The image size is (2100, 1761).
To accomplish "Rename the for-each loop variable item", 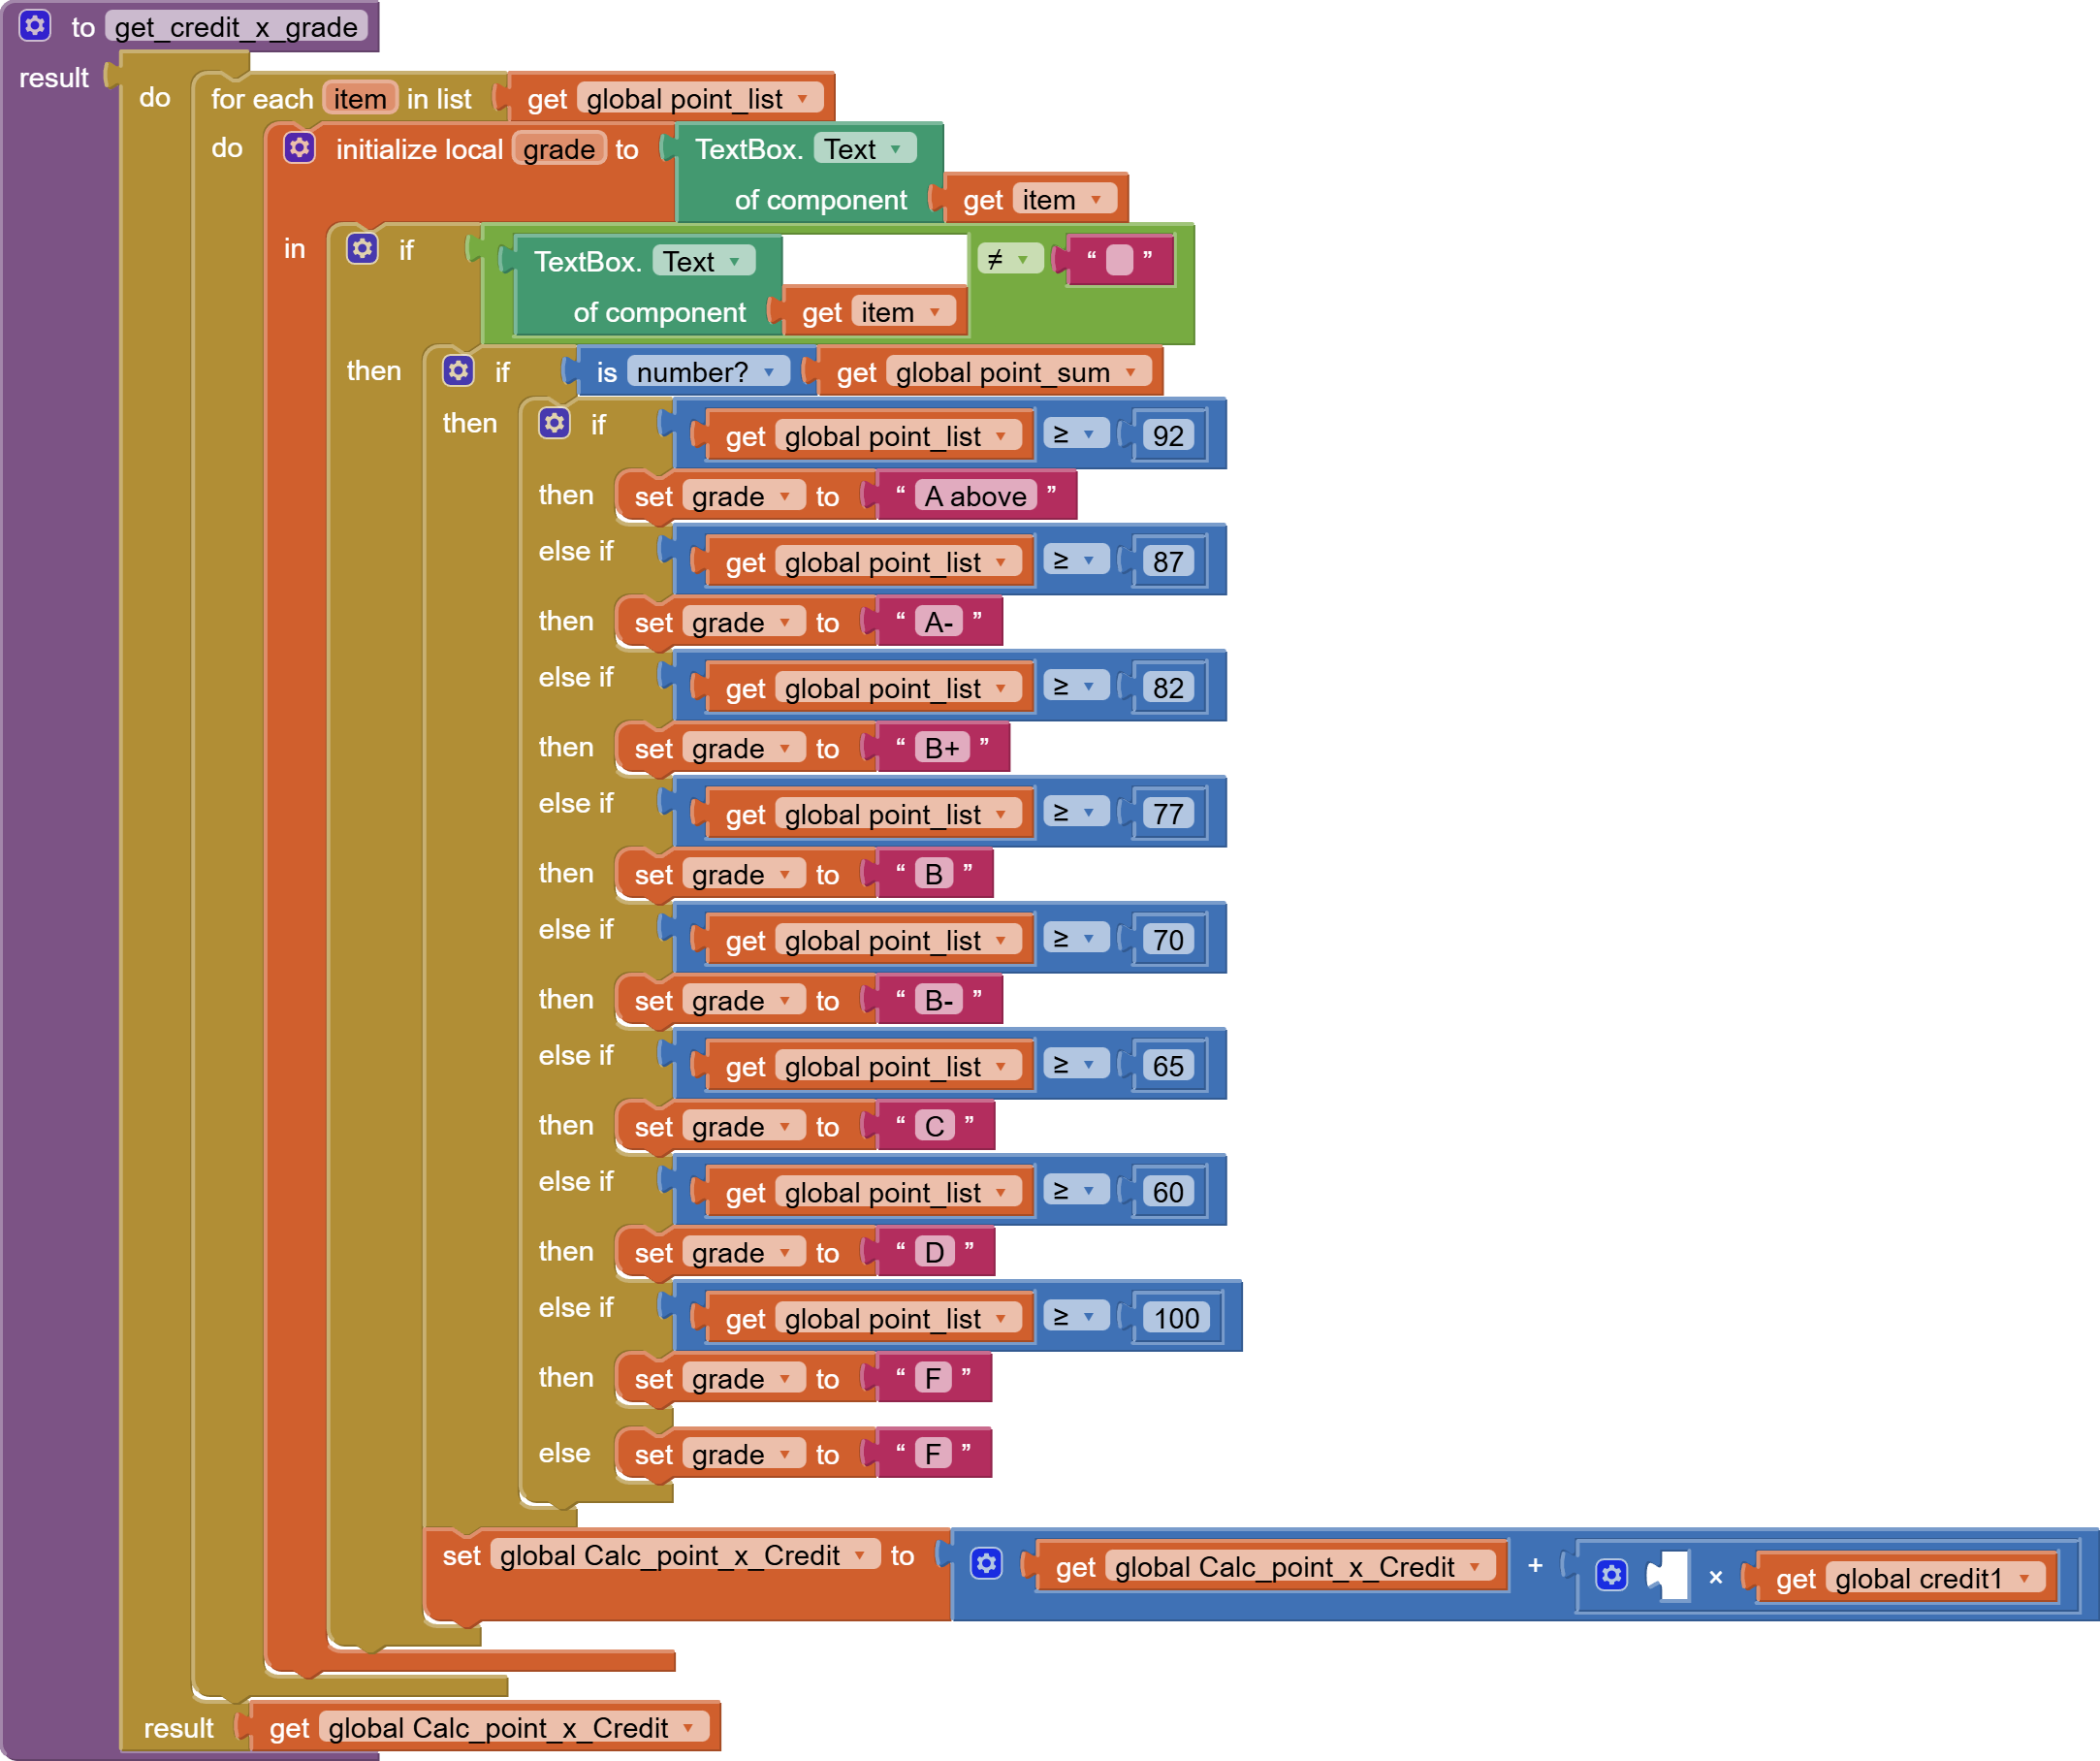I will (360, 99).
